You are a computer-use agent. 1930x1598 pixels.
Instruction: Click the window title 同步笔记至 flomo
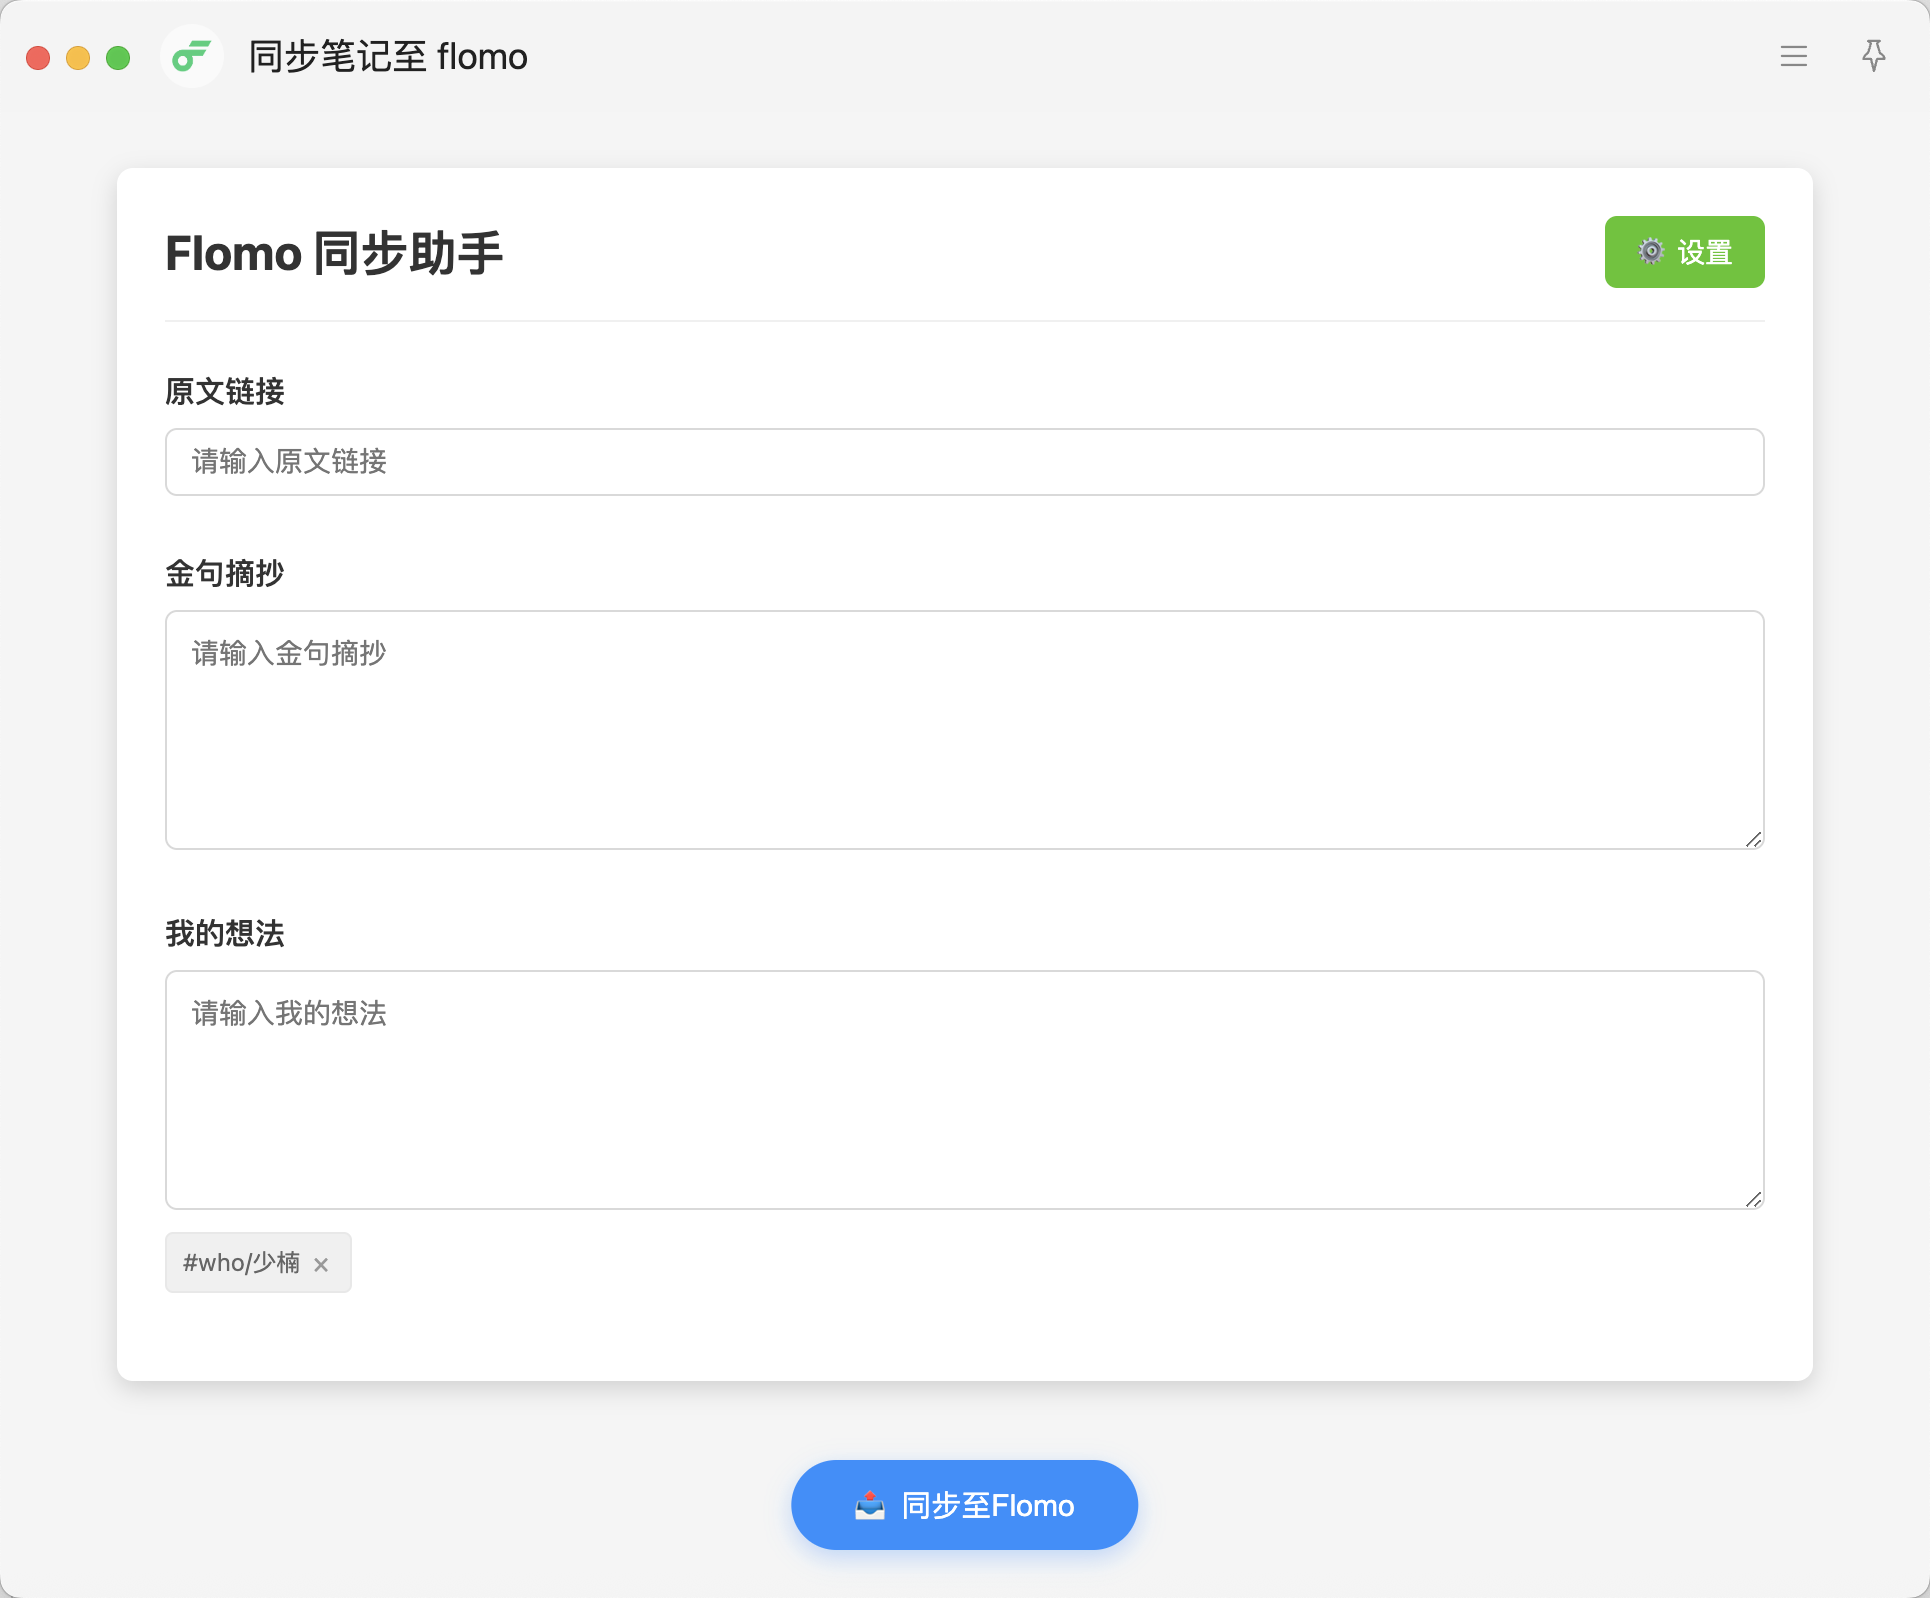[388, 57]
